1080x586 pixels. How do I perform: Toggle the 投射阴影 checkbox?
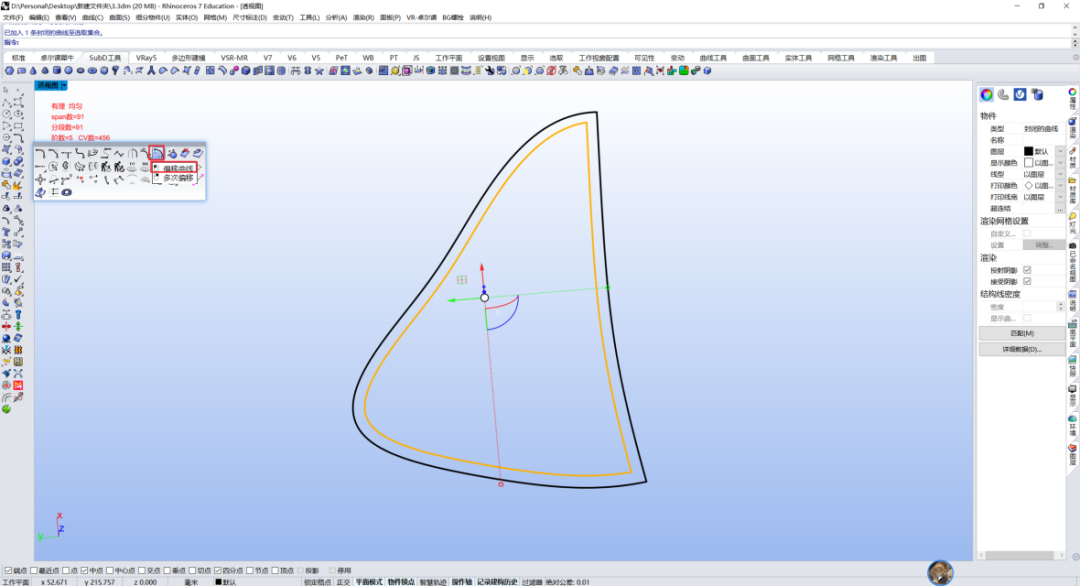[x=1027, y=270]
